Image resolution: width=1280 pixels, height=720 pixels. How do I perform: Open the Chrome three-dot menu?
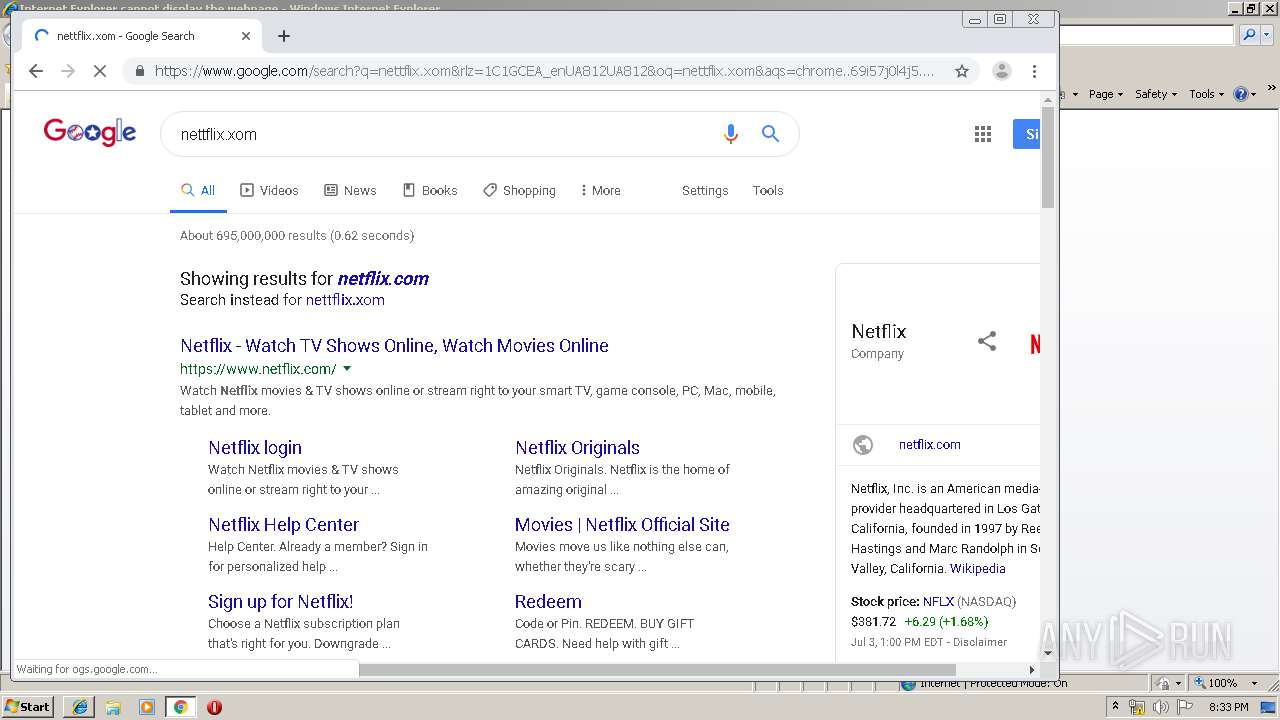click(1034, 71)
